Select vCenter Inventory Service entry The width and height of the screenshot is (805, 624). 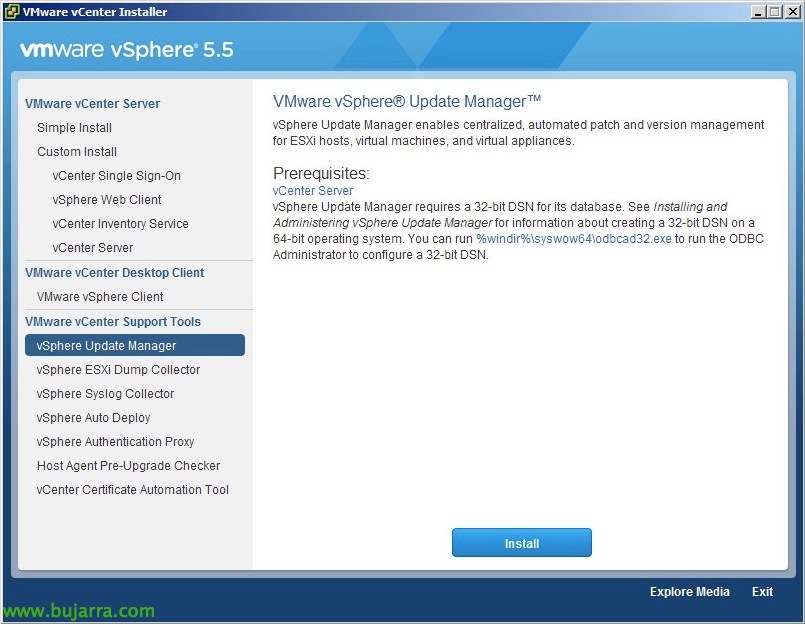(x=120, y=224)
